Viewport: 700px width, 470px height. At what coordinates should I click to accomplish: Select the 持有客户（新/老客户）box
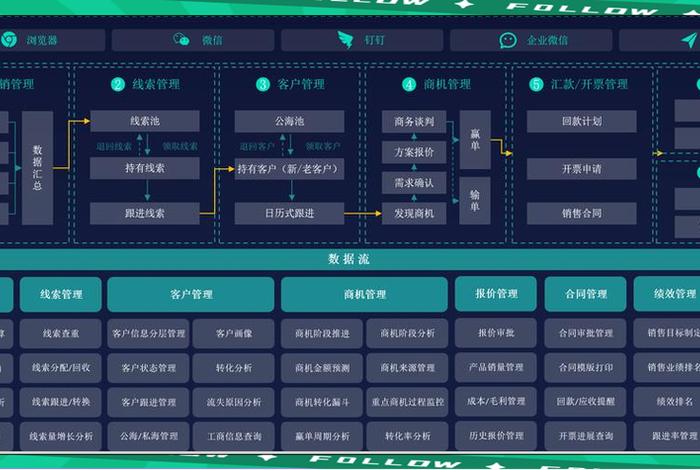pyautogui.click(x=289, y=169)
